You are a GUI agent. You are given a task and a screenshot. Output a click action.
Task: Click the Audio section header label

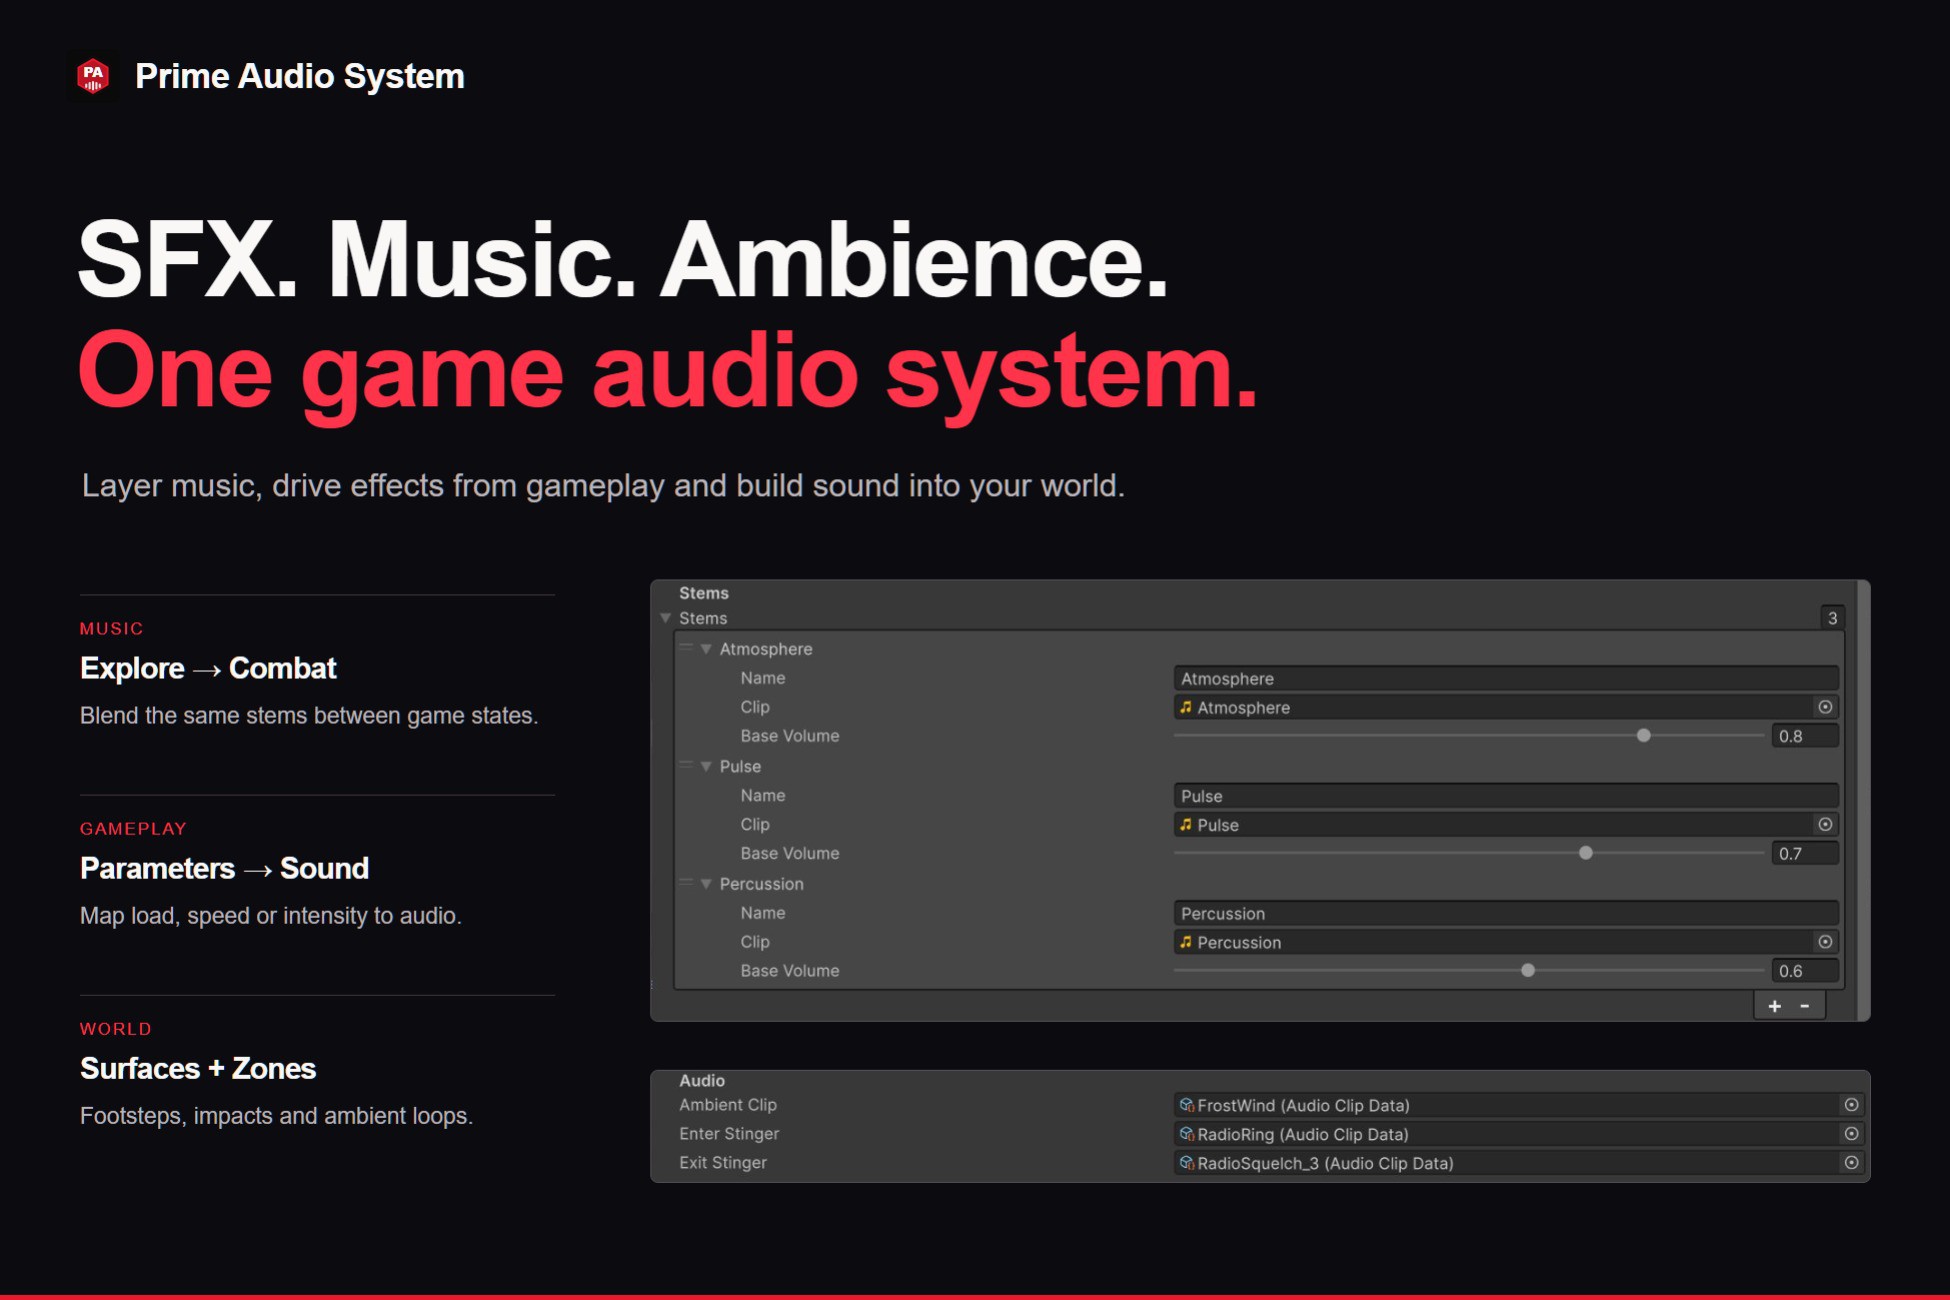702,1080
